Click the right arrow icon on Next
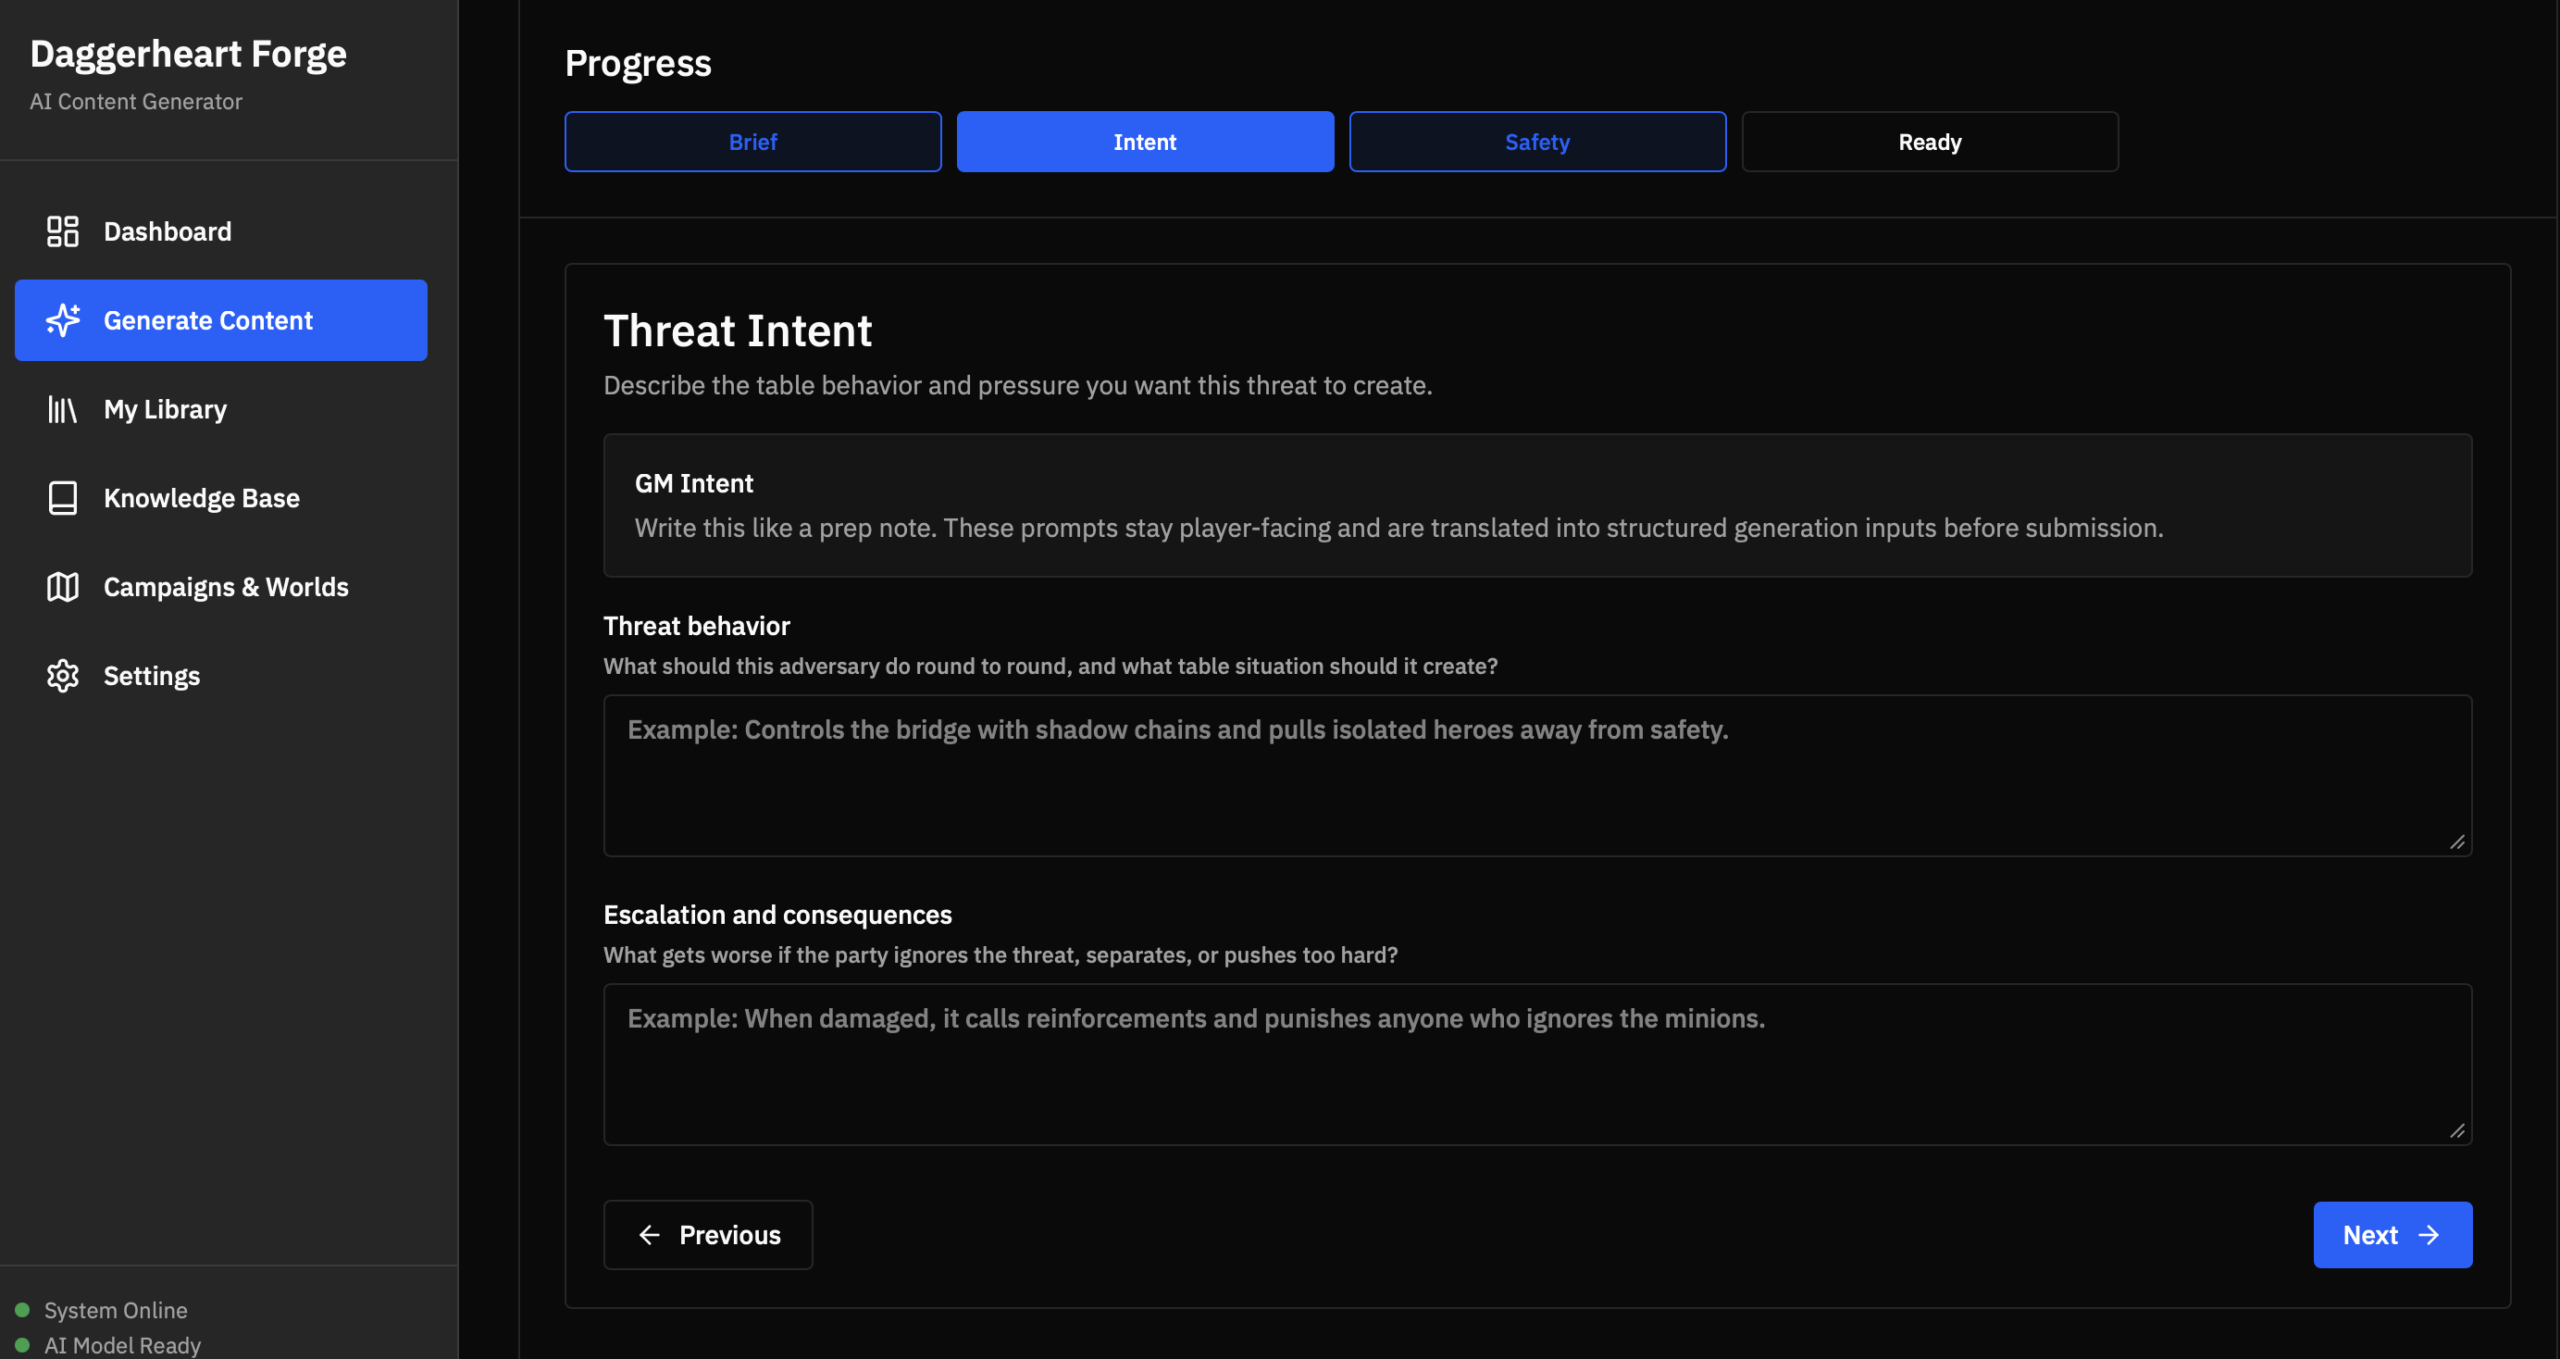Image resolution: width=2560 pixels, height=1359 pixels. point(2429,1235)
